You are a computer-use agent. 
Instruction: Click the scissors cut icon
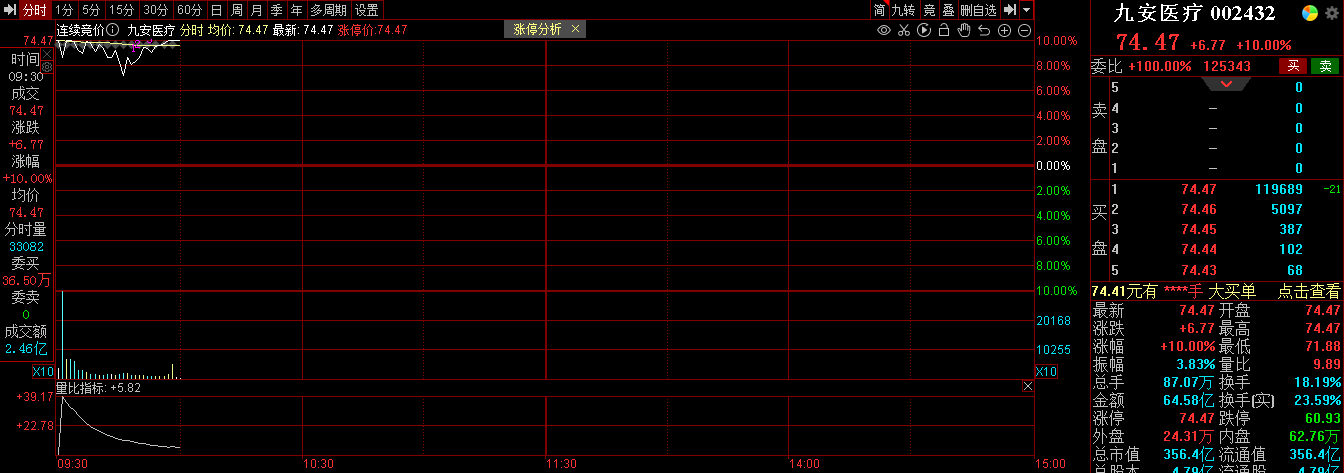coord(904,30)
